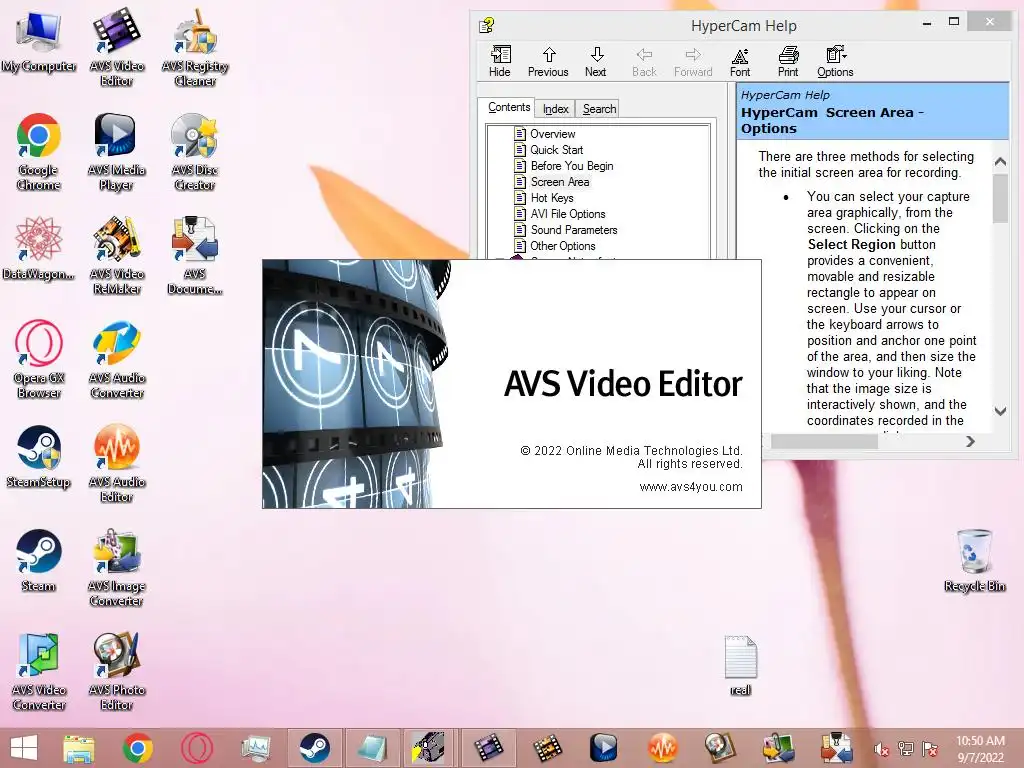
Task: Open AVS Image Converter from the taskbar
Action: coord(778,748)
